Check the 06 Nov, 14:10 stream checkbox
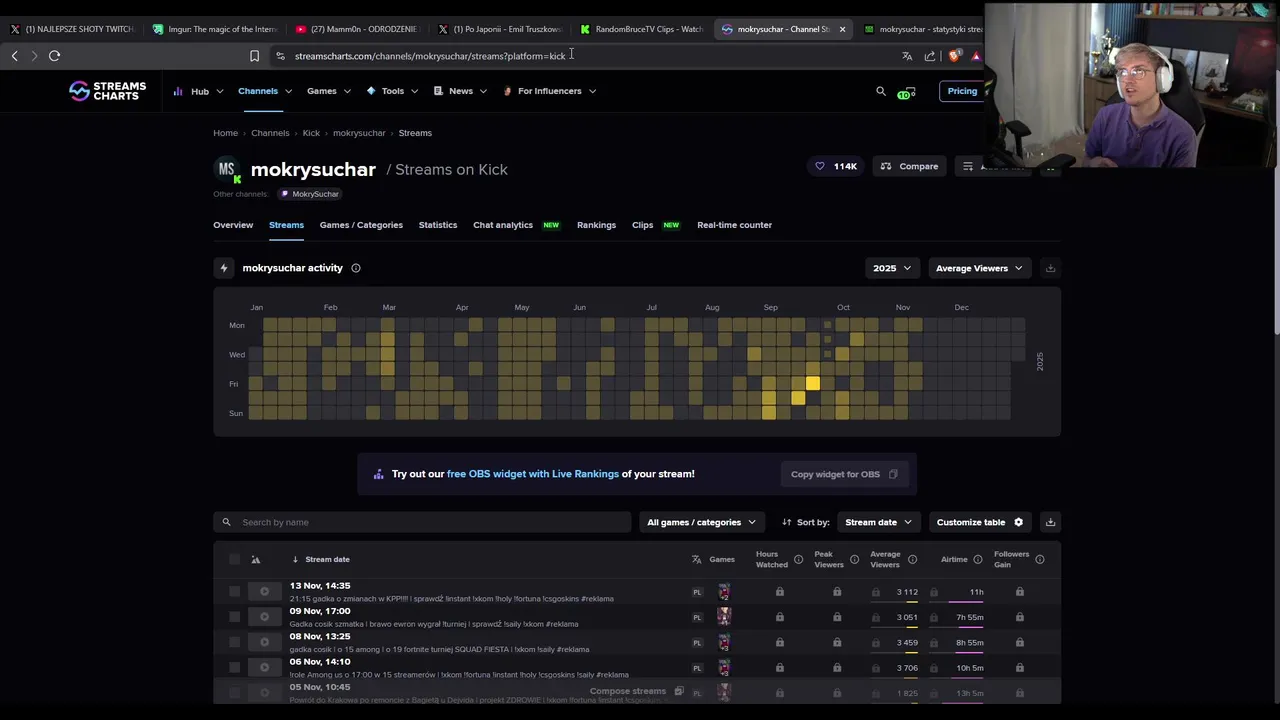Image resolution: width=1280 pixels, height=720 pixels. (234, 668)
